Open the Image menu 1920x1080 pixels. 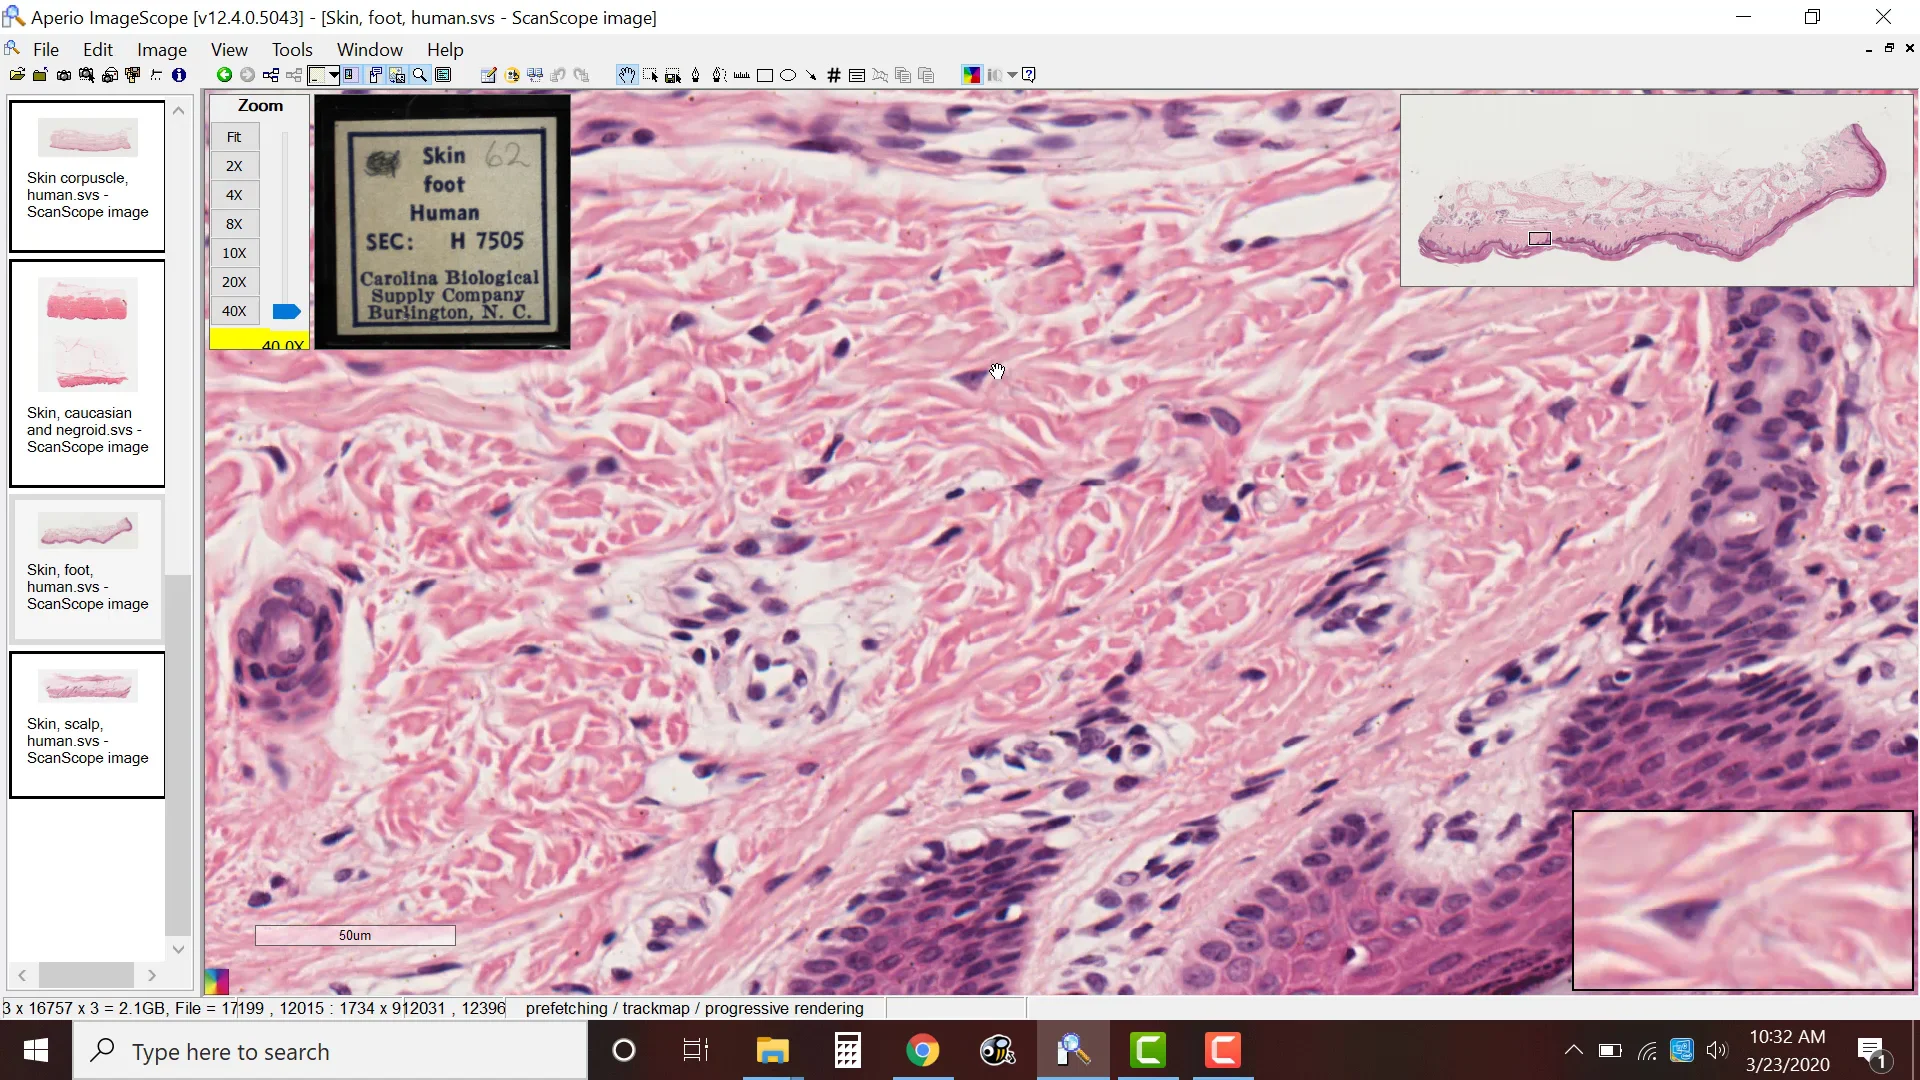[x=161, y=49]
